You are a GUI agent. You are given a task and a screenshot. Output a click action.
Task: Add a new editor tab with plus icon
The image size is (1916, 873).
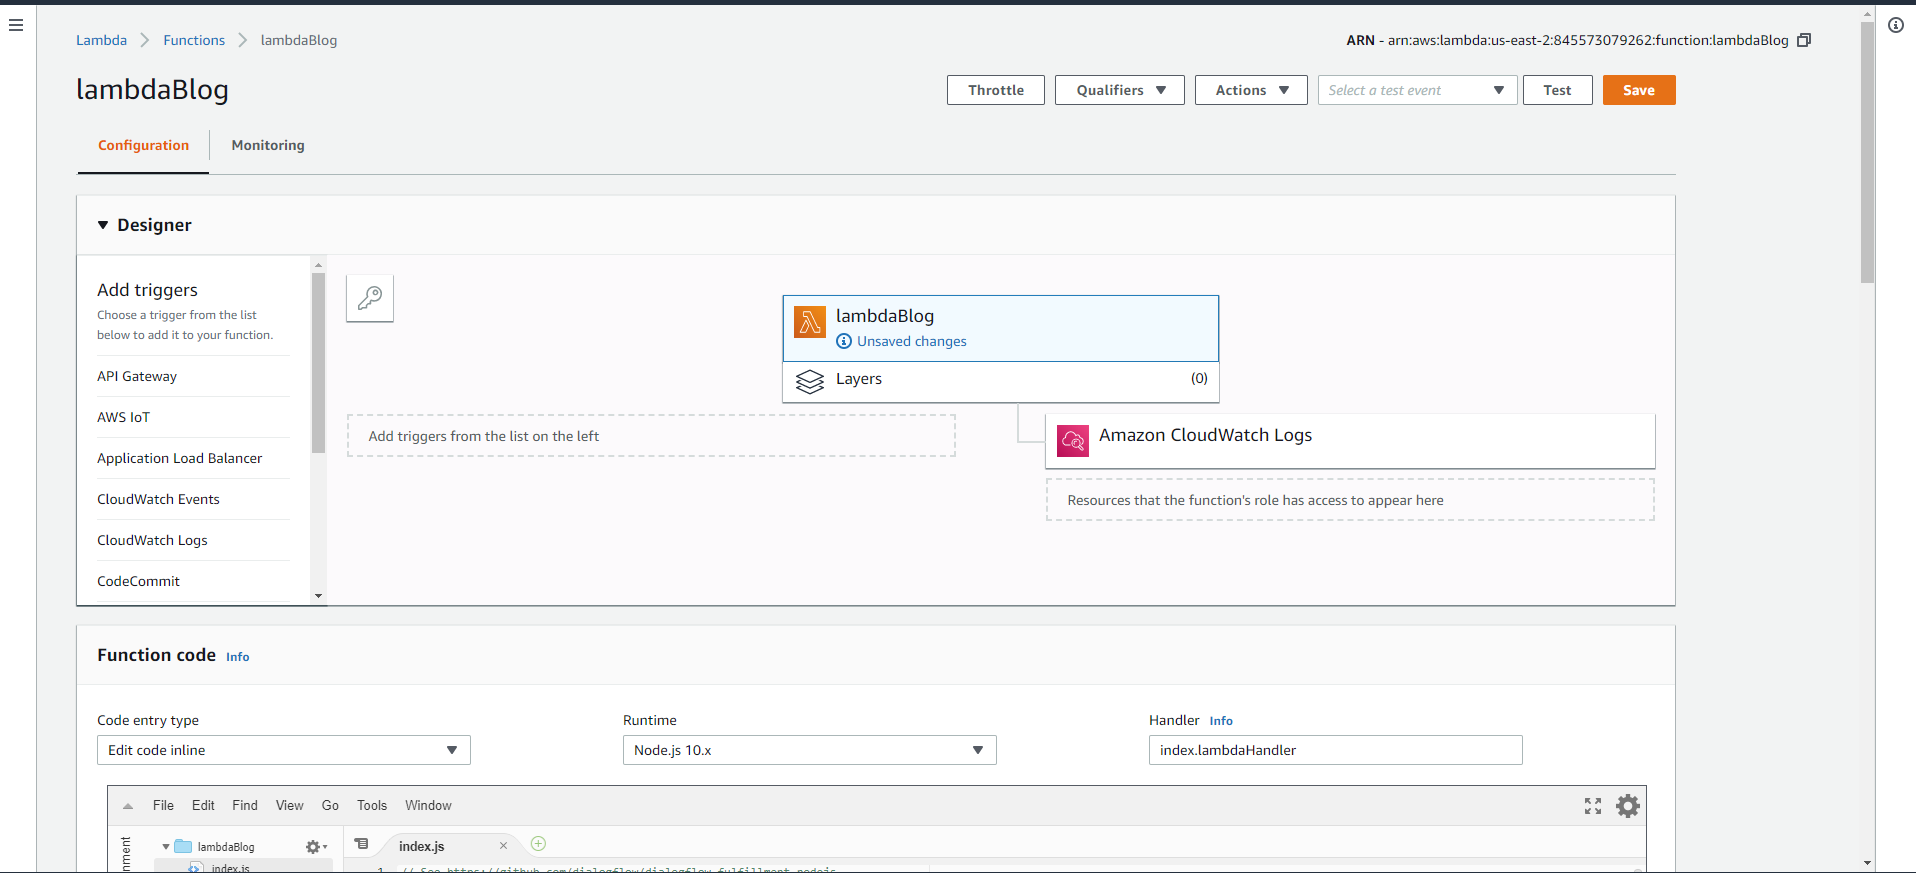click(538, 844)
